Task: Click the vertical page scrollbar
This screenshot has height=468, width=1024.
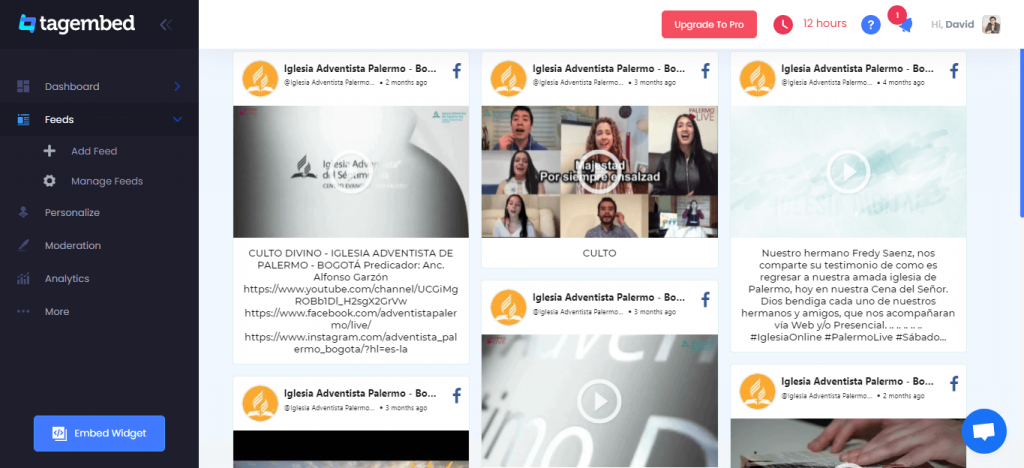Action: point(1021,134)
